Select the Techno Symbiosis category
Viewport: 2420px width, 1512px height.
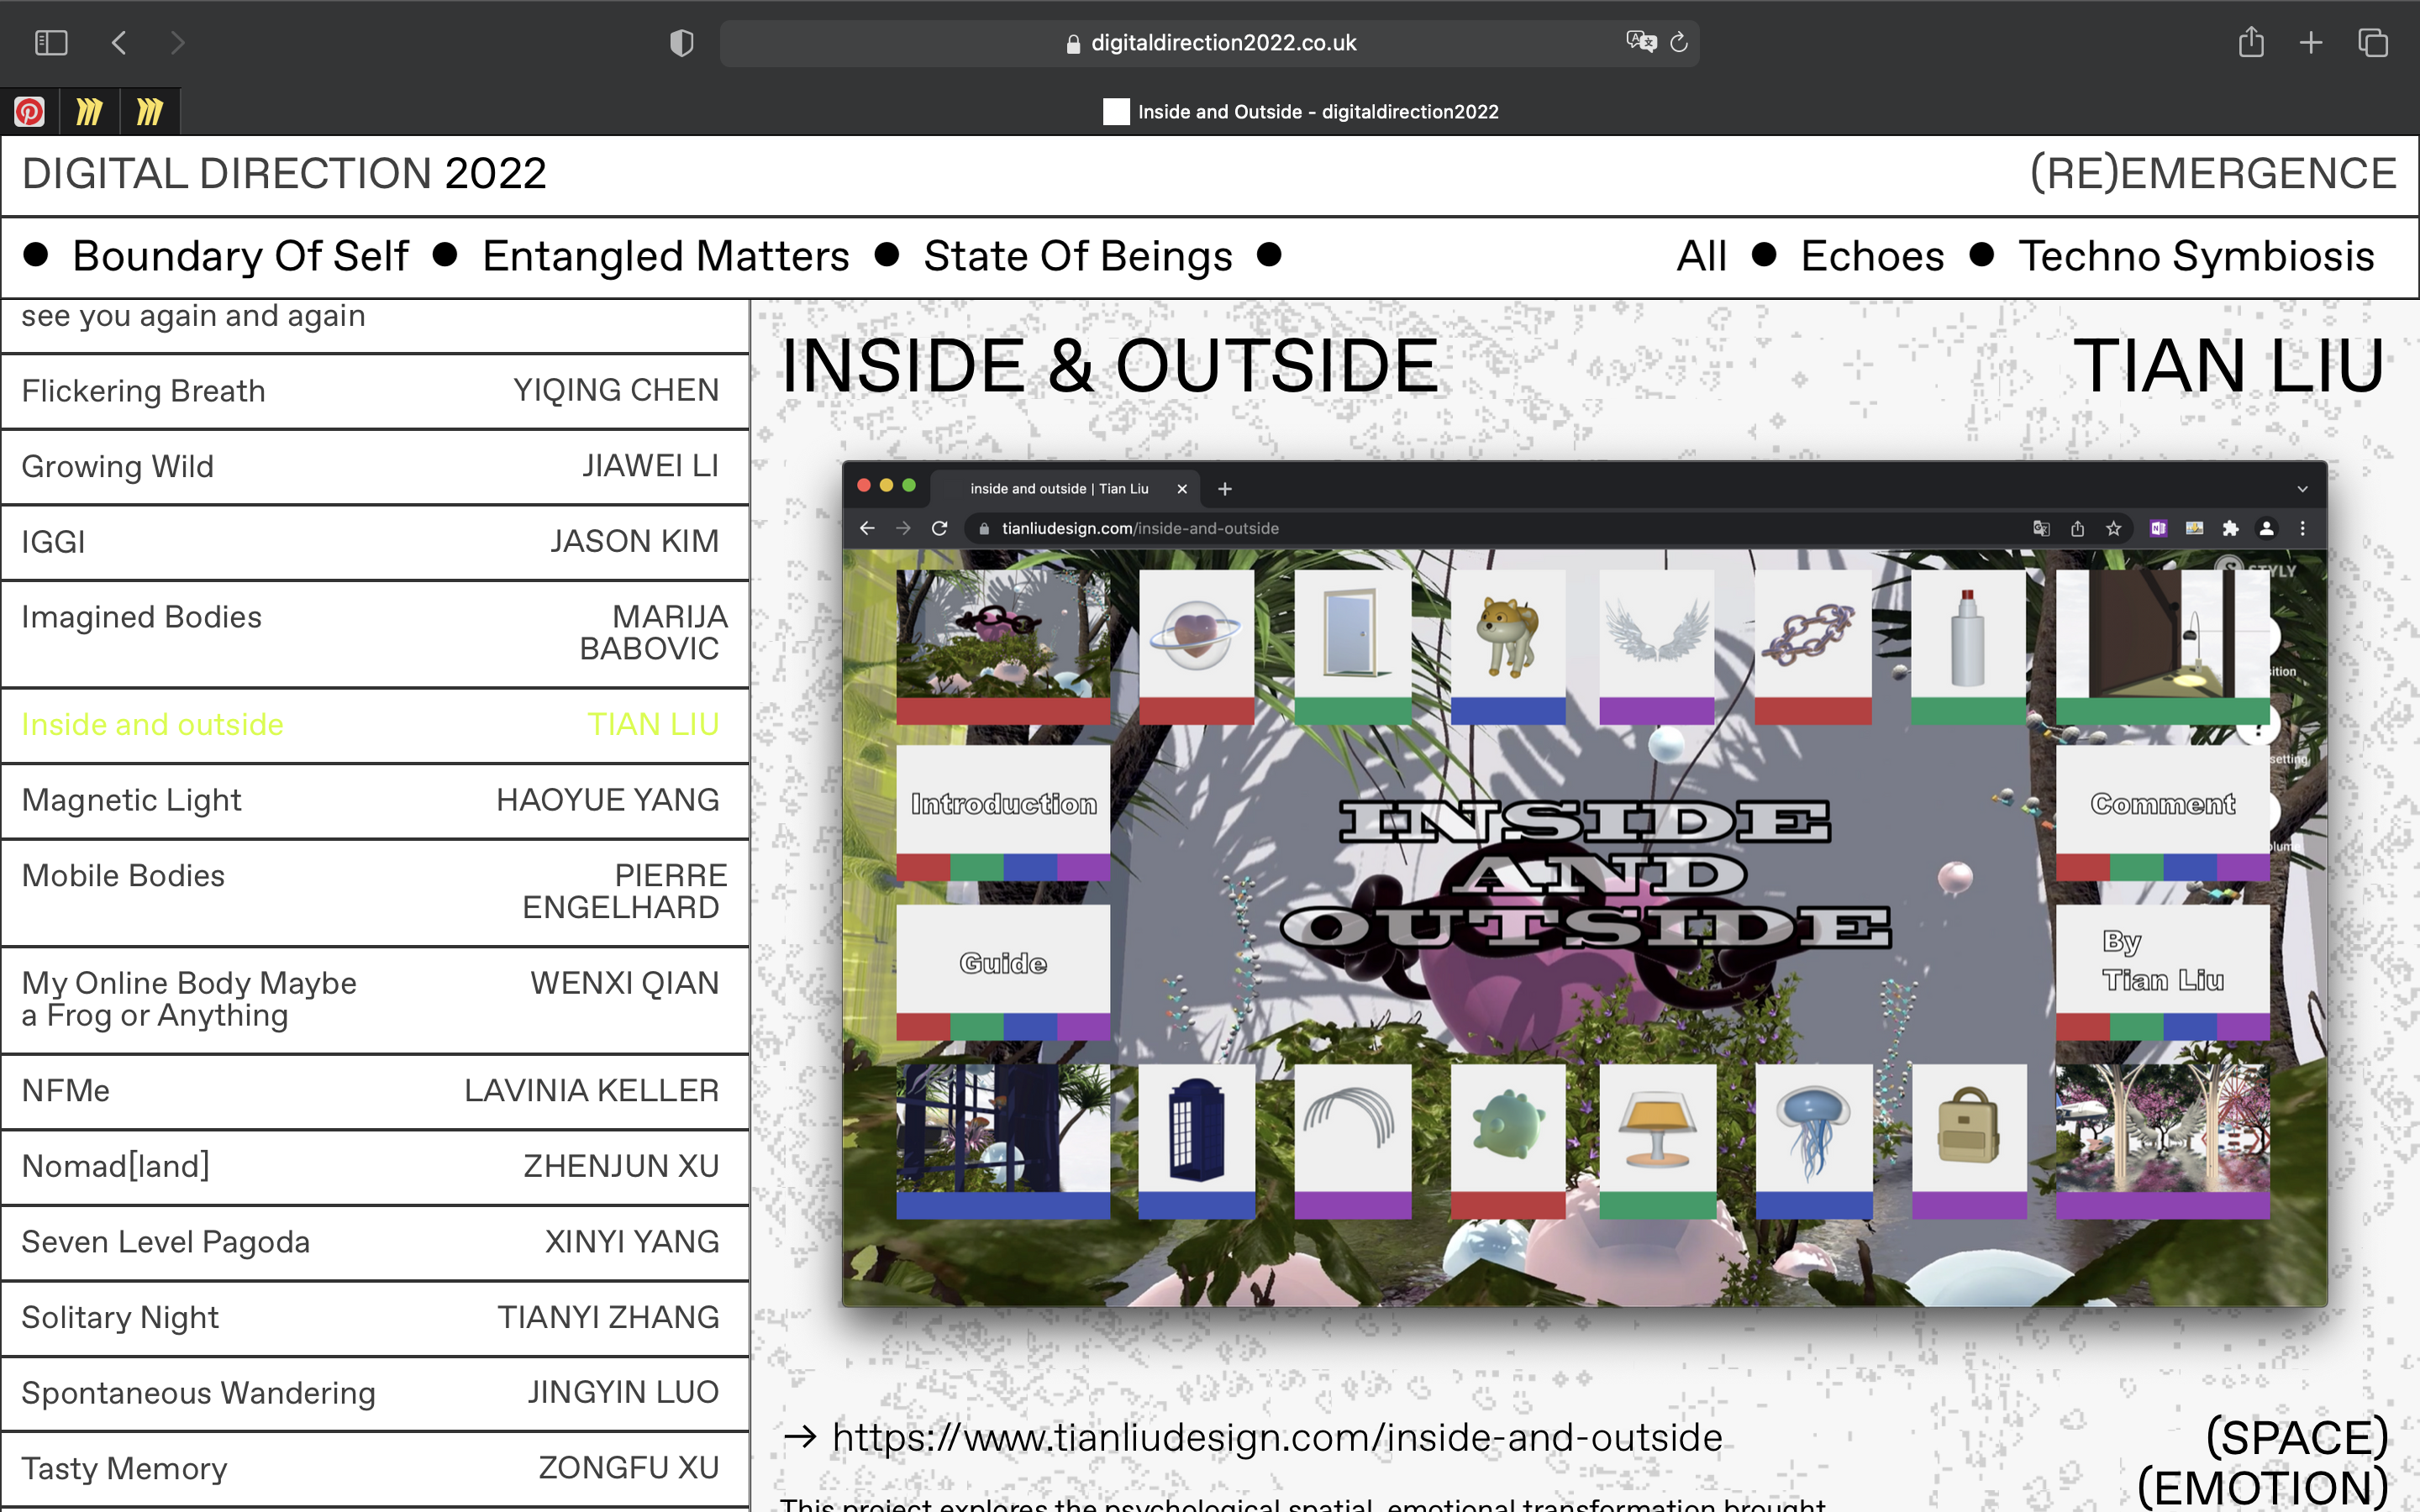tap(2195, 256)
